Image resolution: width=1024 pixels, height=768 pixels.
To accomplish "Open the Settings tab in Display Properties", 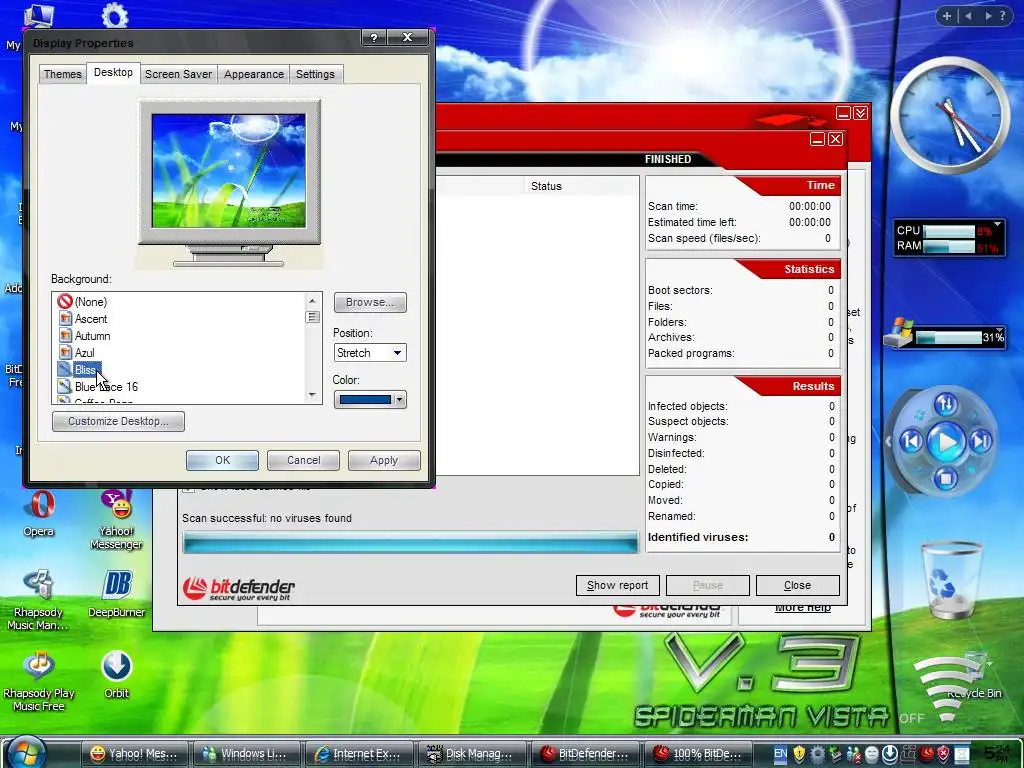I will point(315,74).
